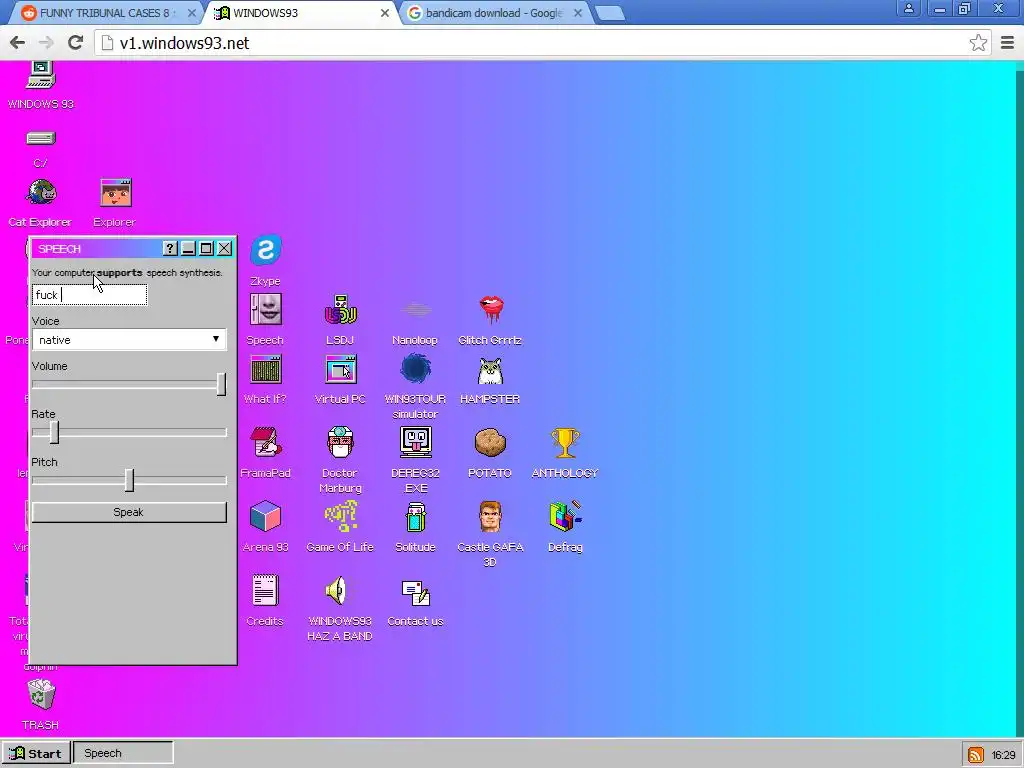
Task: Open the Chrome hamburger menu
Action: [x=1007, y=43]
